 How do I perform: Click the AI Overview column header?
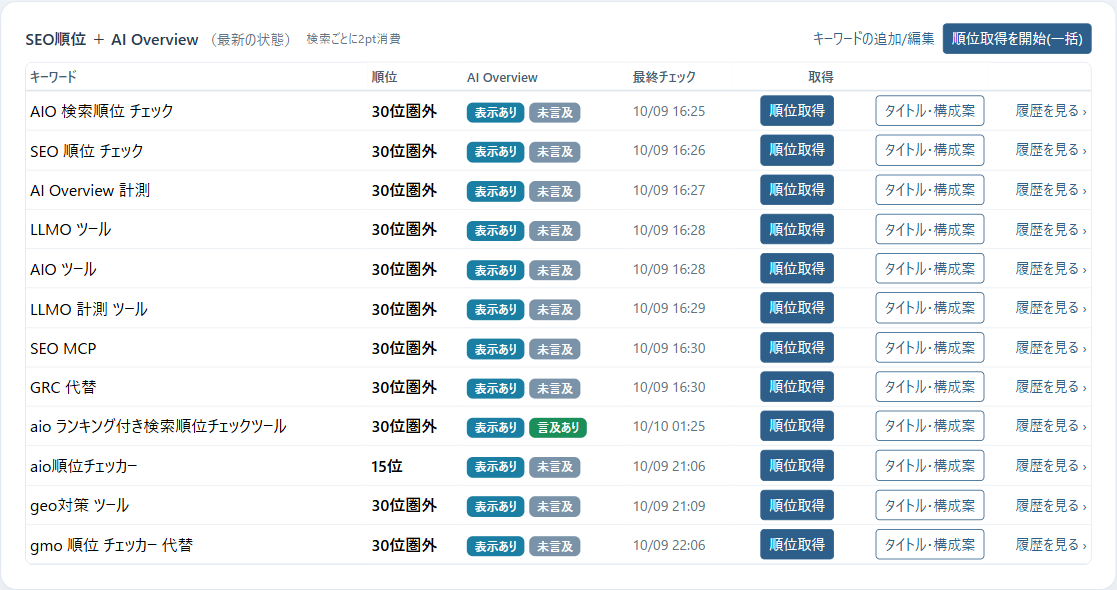tap(502, 78)
